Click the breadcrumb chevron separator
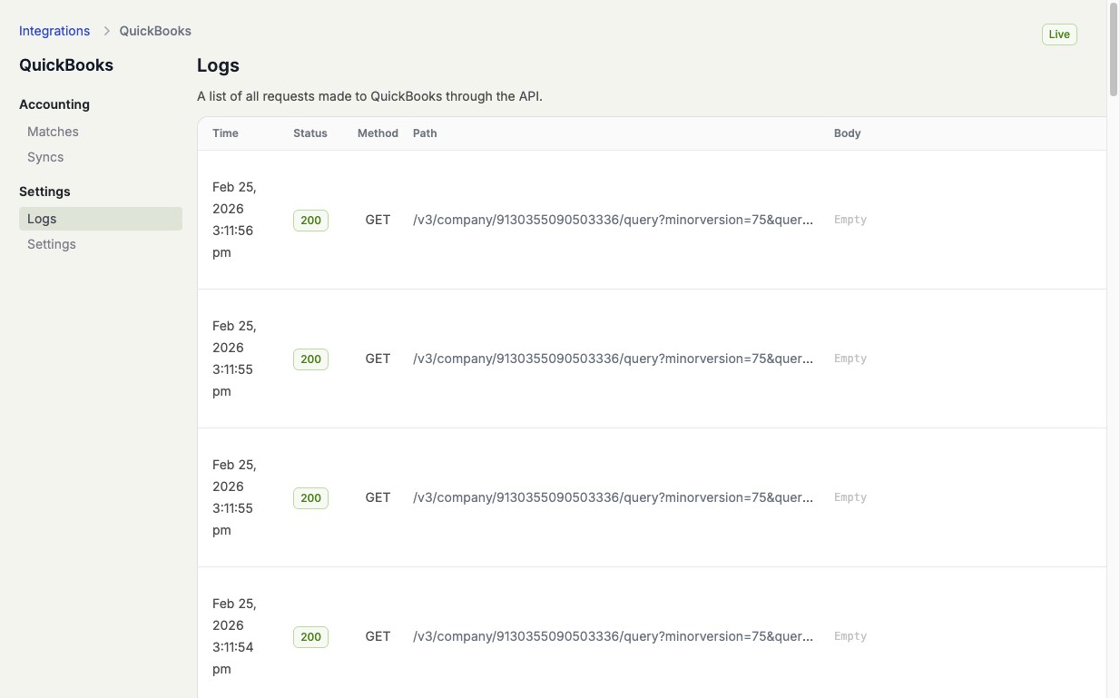This screenshot has height=698, width=1120. (106, 31)
